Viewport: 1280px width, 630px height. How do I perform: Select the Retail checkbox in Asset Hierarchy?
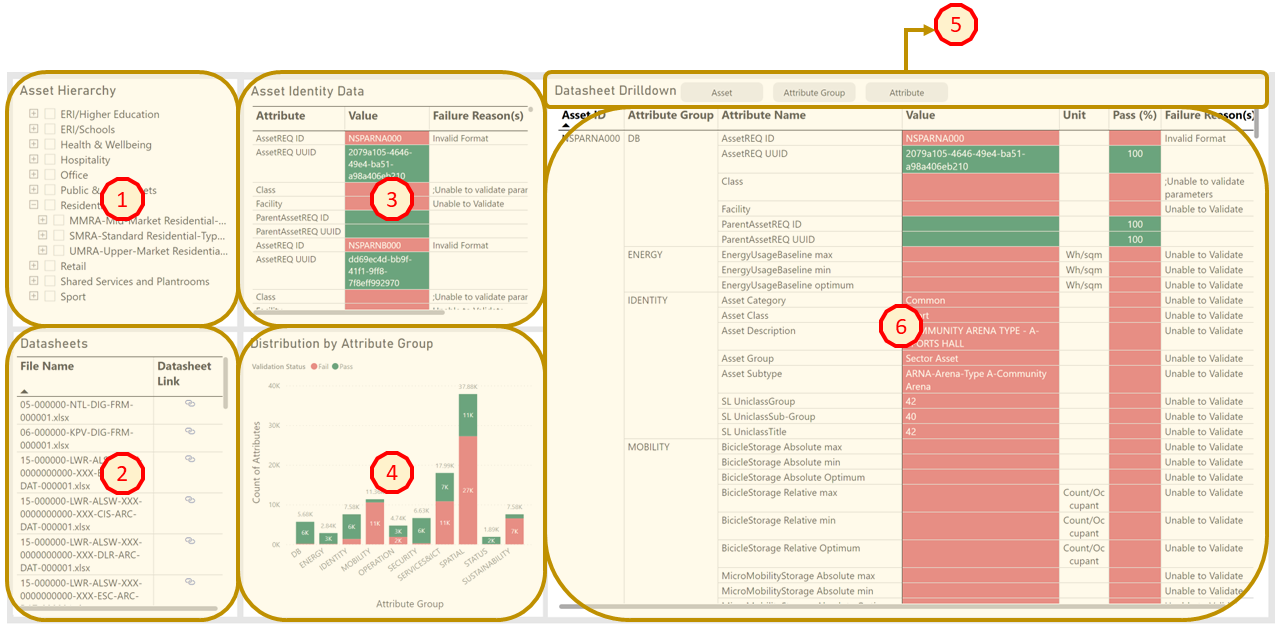point(50,266)
